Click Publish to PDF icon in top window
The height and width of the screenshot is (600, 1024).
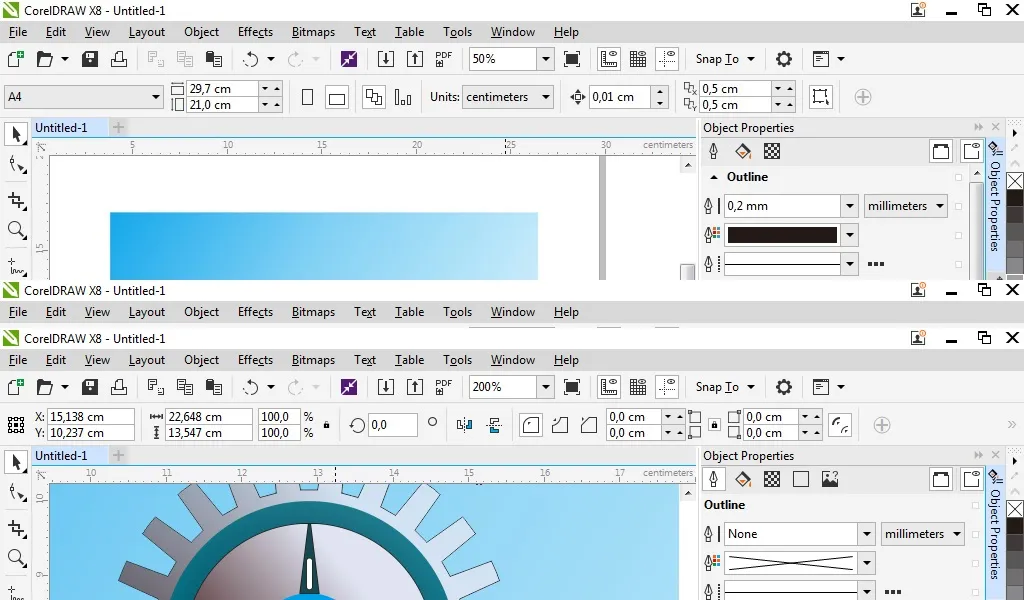443,59
